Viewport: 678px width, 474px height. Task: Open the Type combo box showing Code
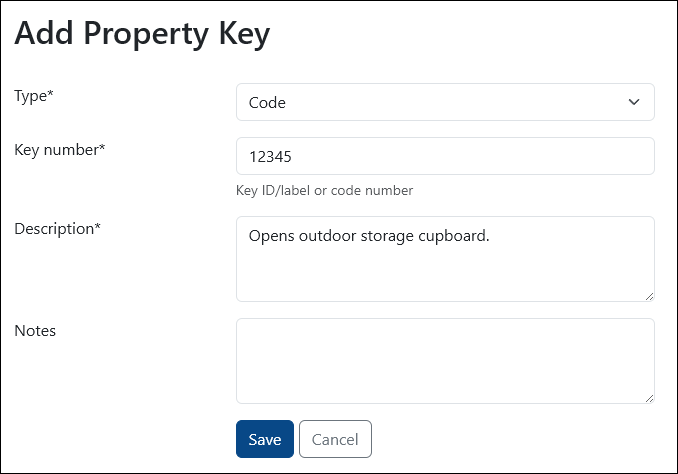(445, 102)
